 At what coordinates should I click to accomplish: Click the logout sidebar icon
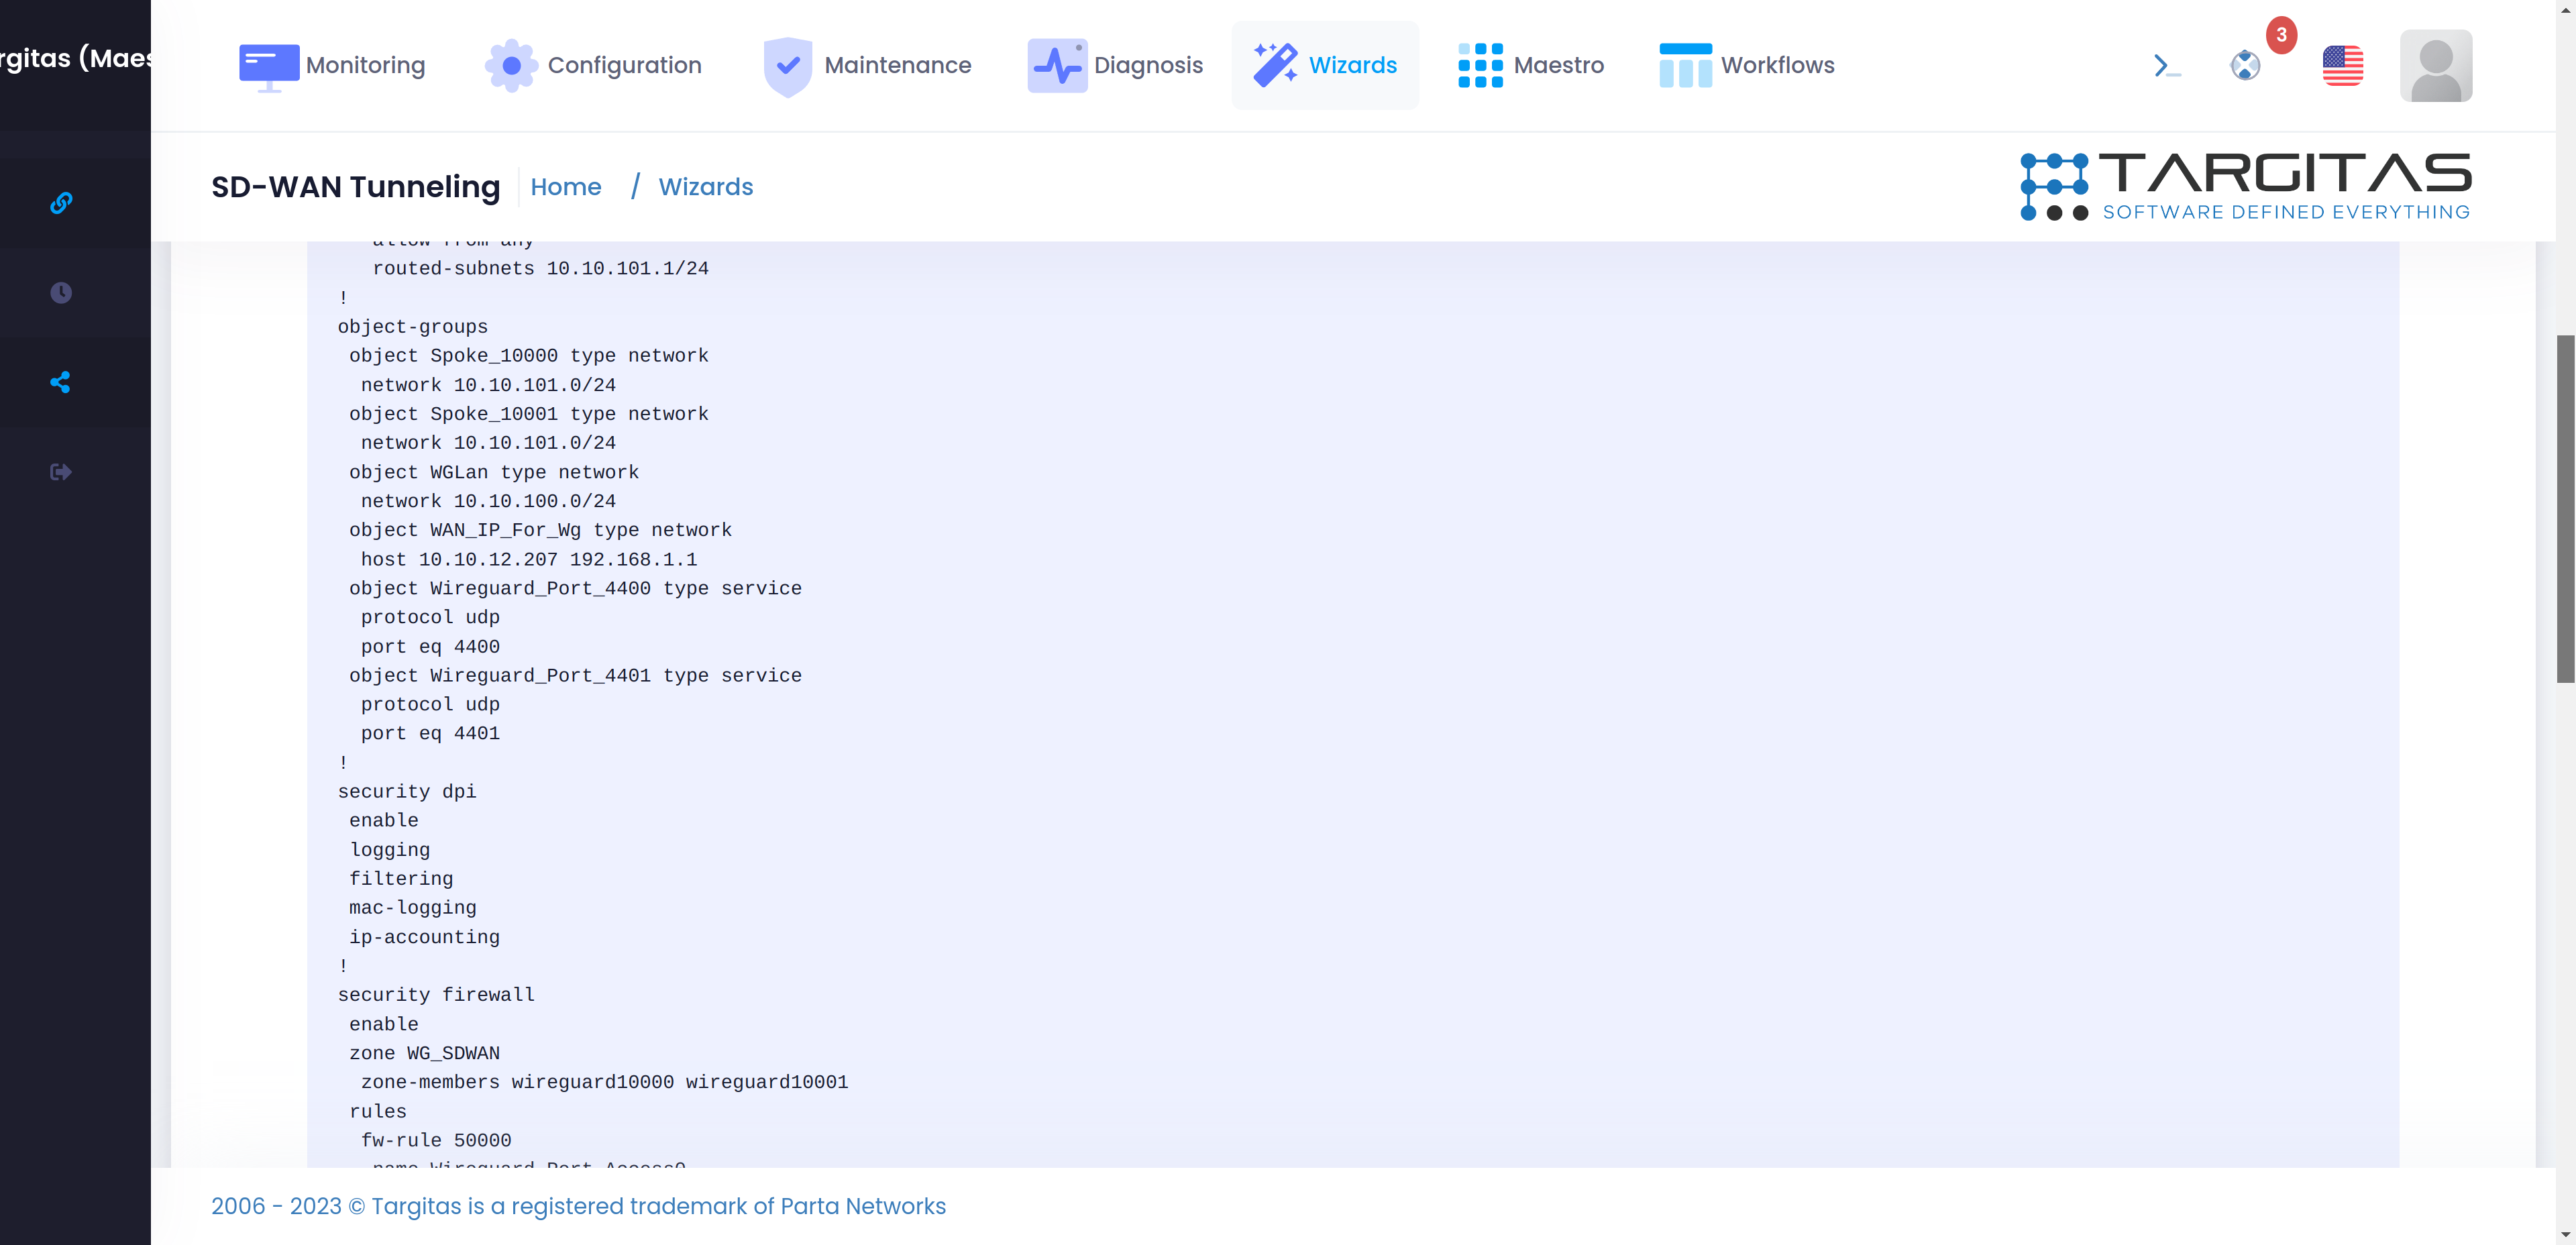pos(61,471)
